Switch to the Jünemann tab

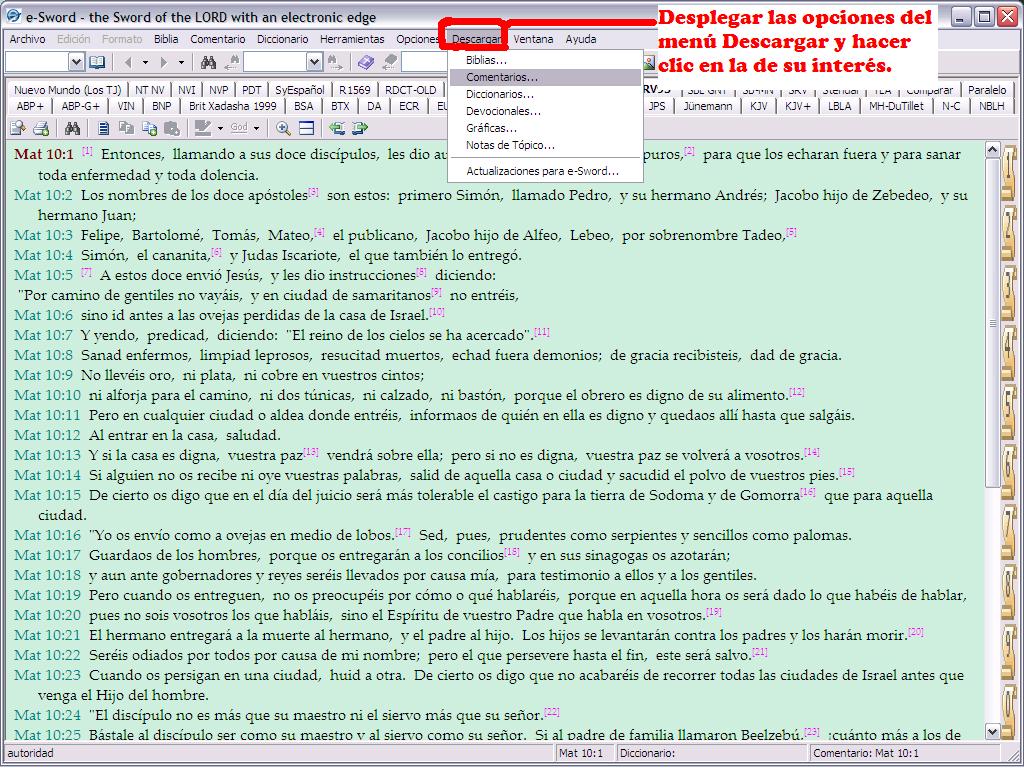tap(707, 106)
